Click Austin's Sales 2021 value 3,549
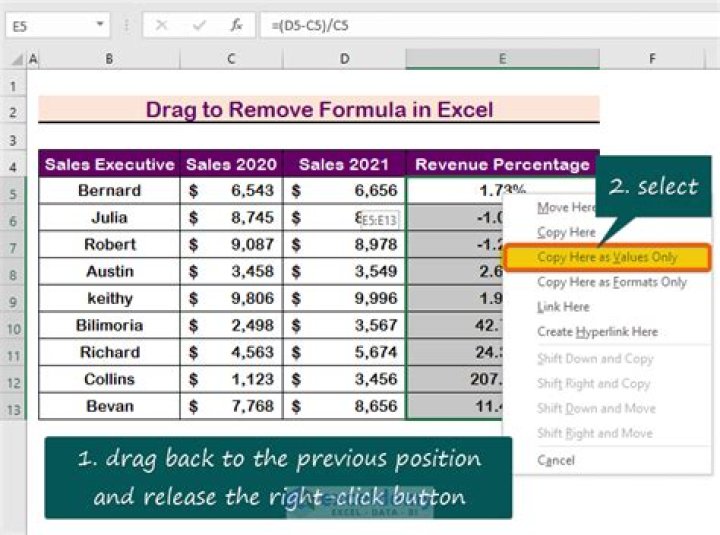The height and width of the screenshot is (535, 720). pyautogui.click(x=344, y=271)
